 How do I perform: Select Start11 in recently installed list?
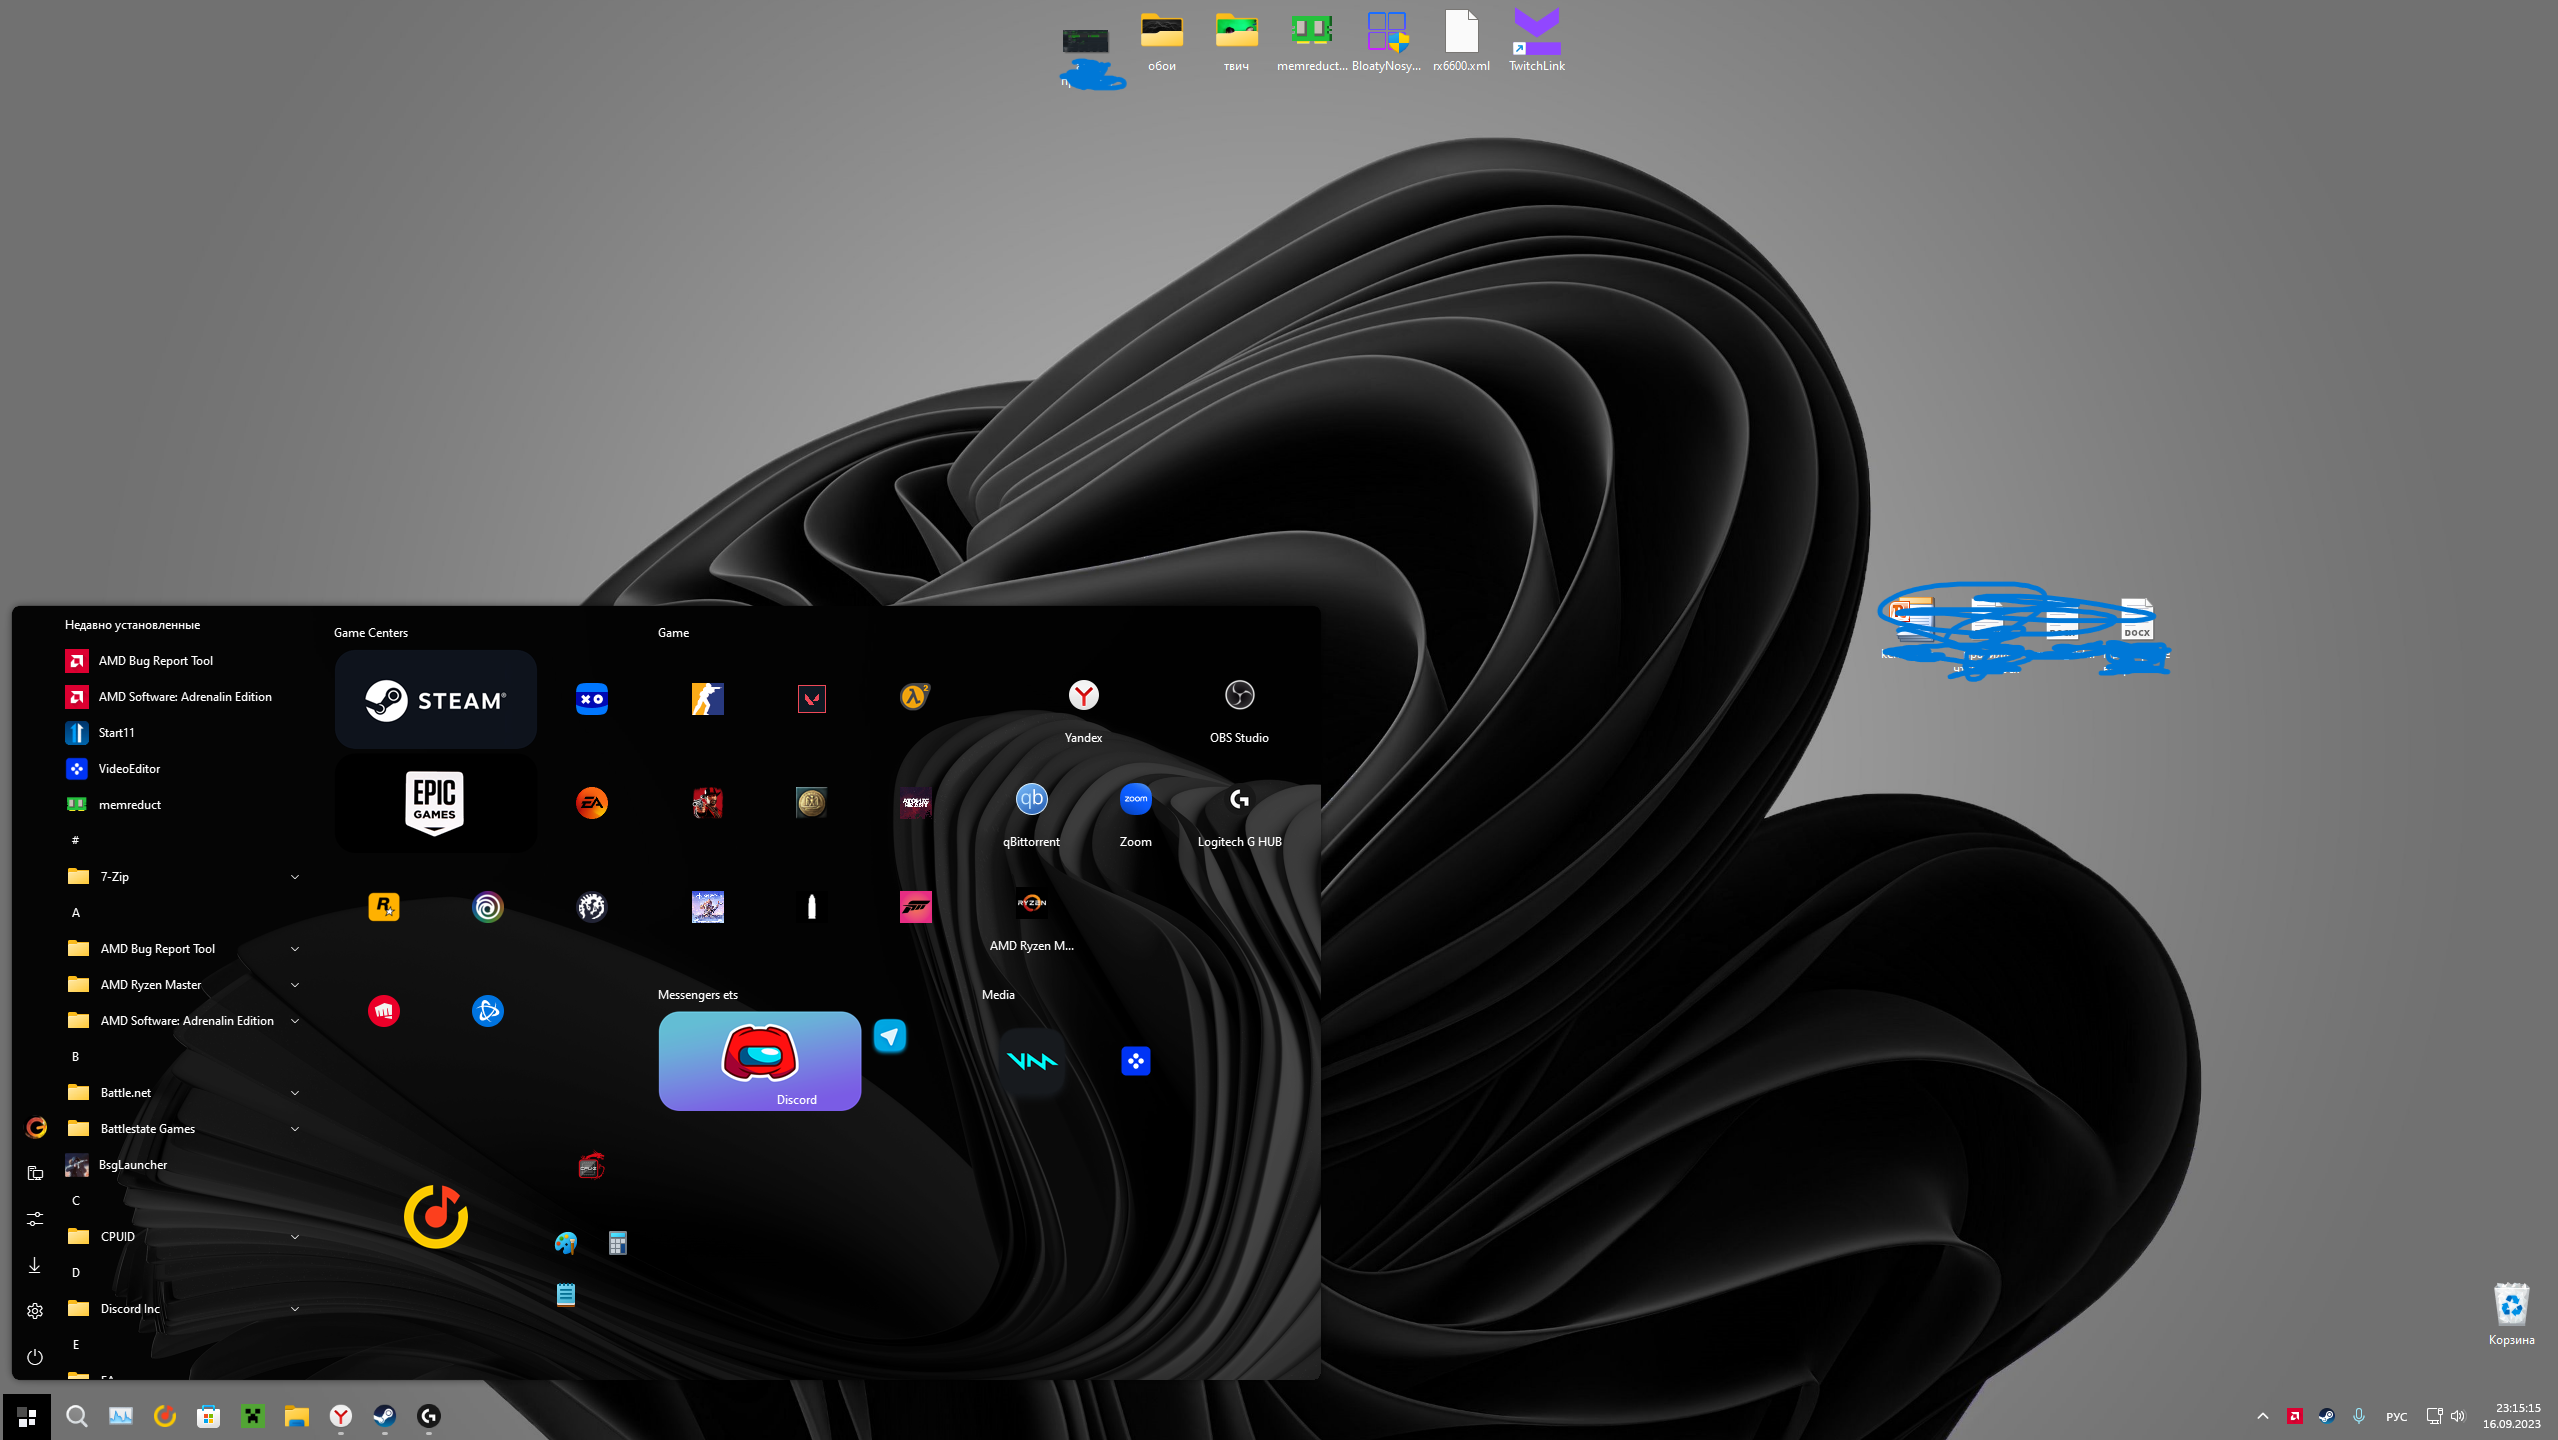pyautogui.click(x=116, y=733)
